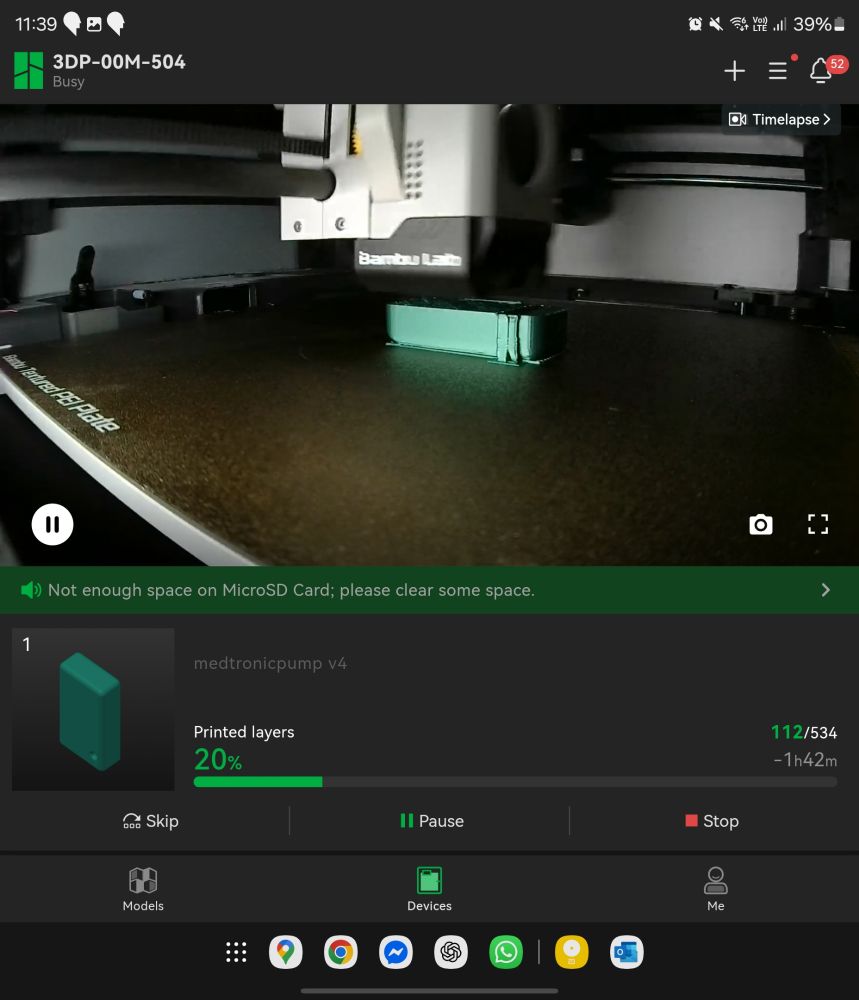Switch to the Models tab
This screenshot has width=859, height=1000.
pos(143,889)
